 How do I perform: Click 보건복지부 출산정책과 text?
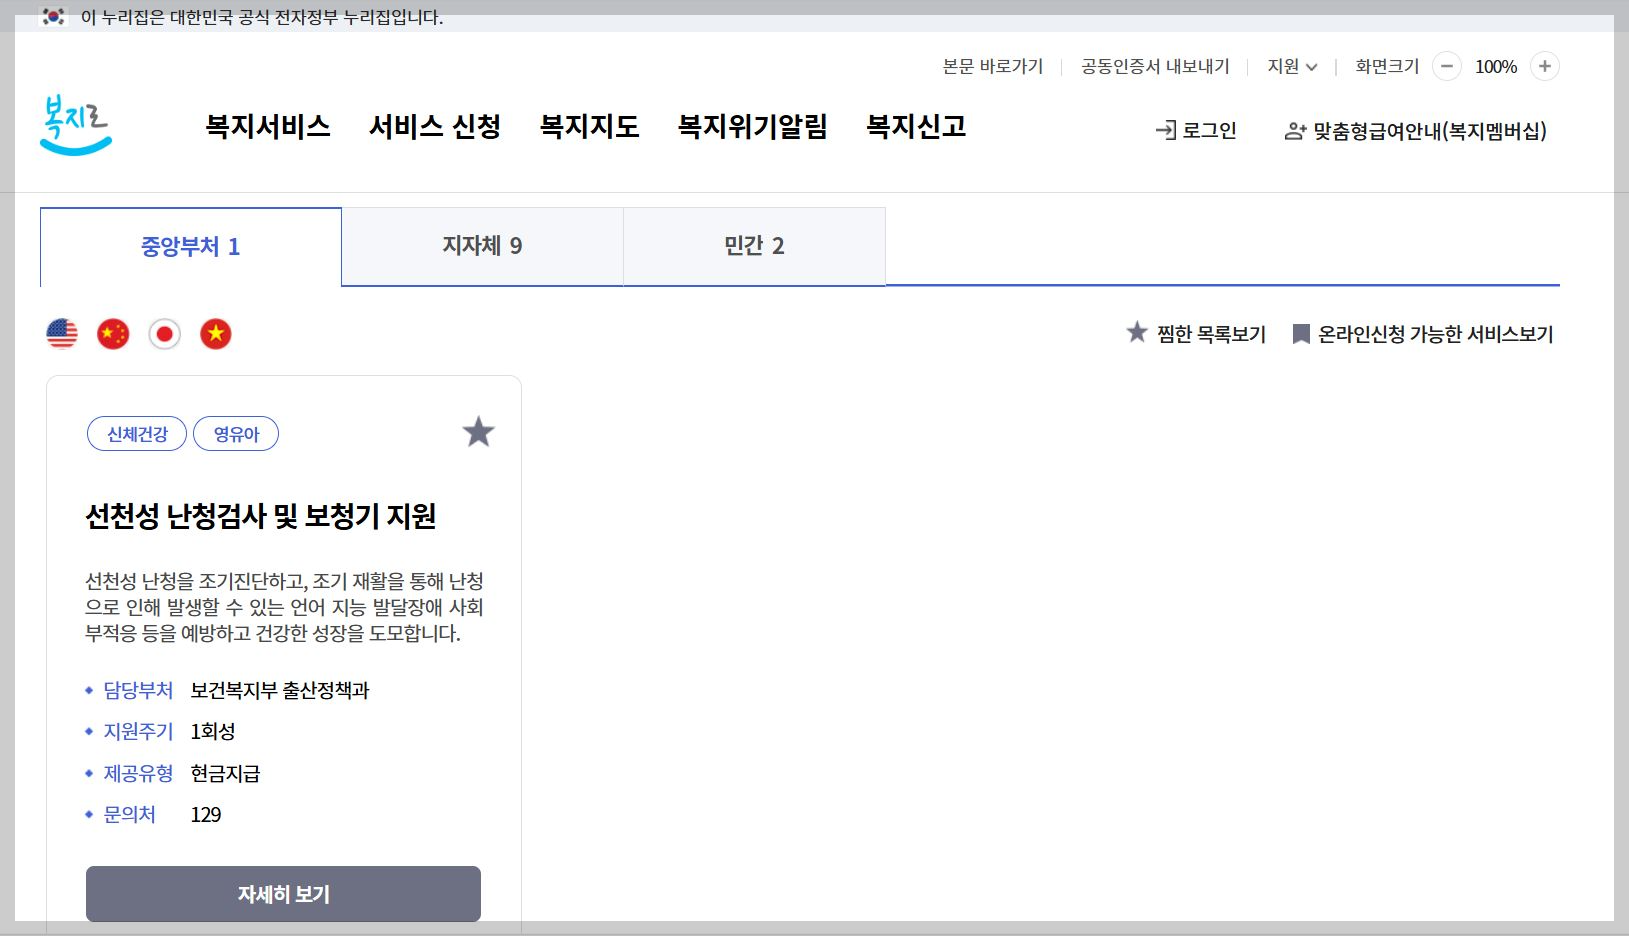[x=280, y=691]
